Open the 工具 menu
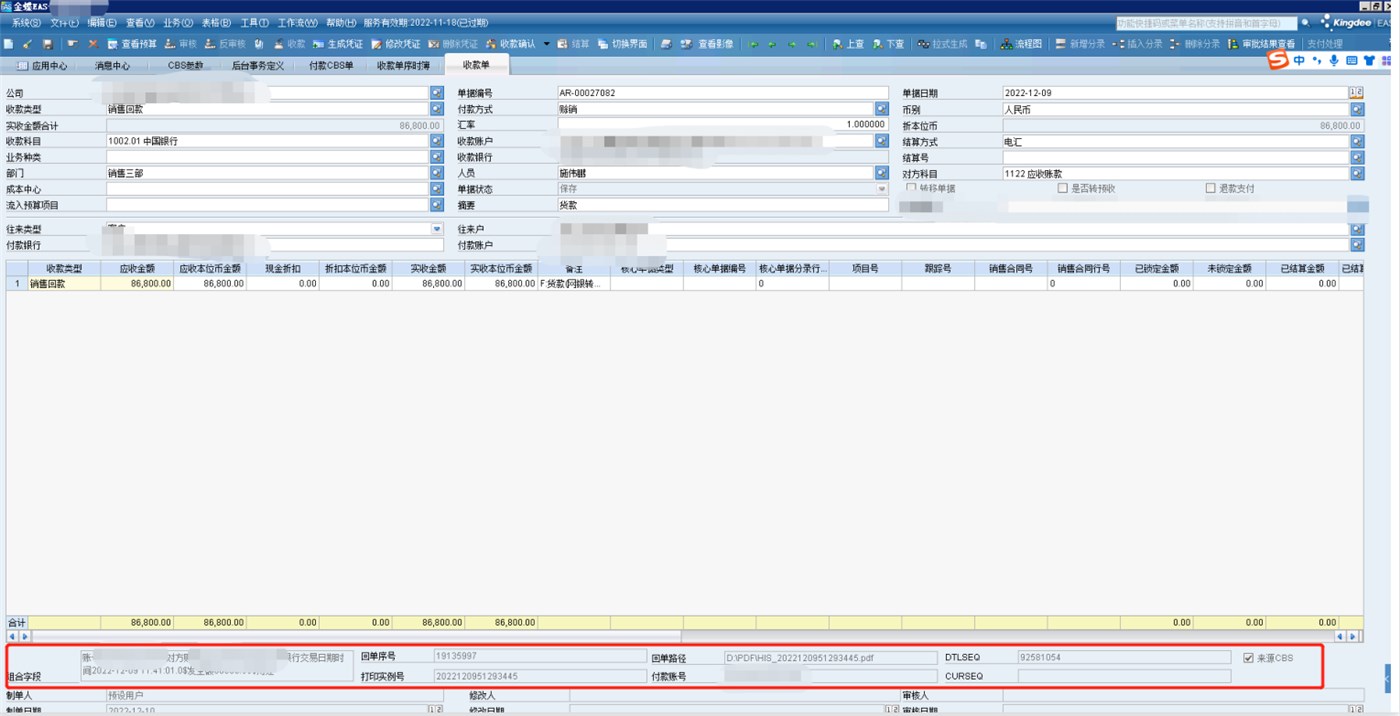The height and width of the screenshot is (716, 1400). point(254,22)
